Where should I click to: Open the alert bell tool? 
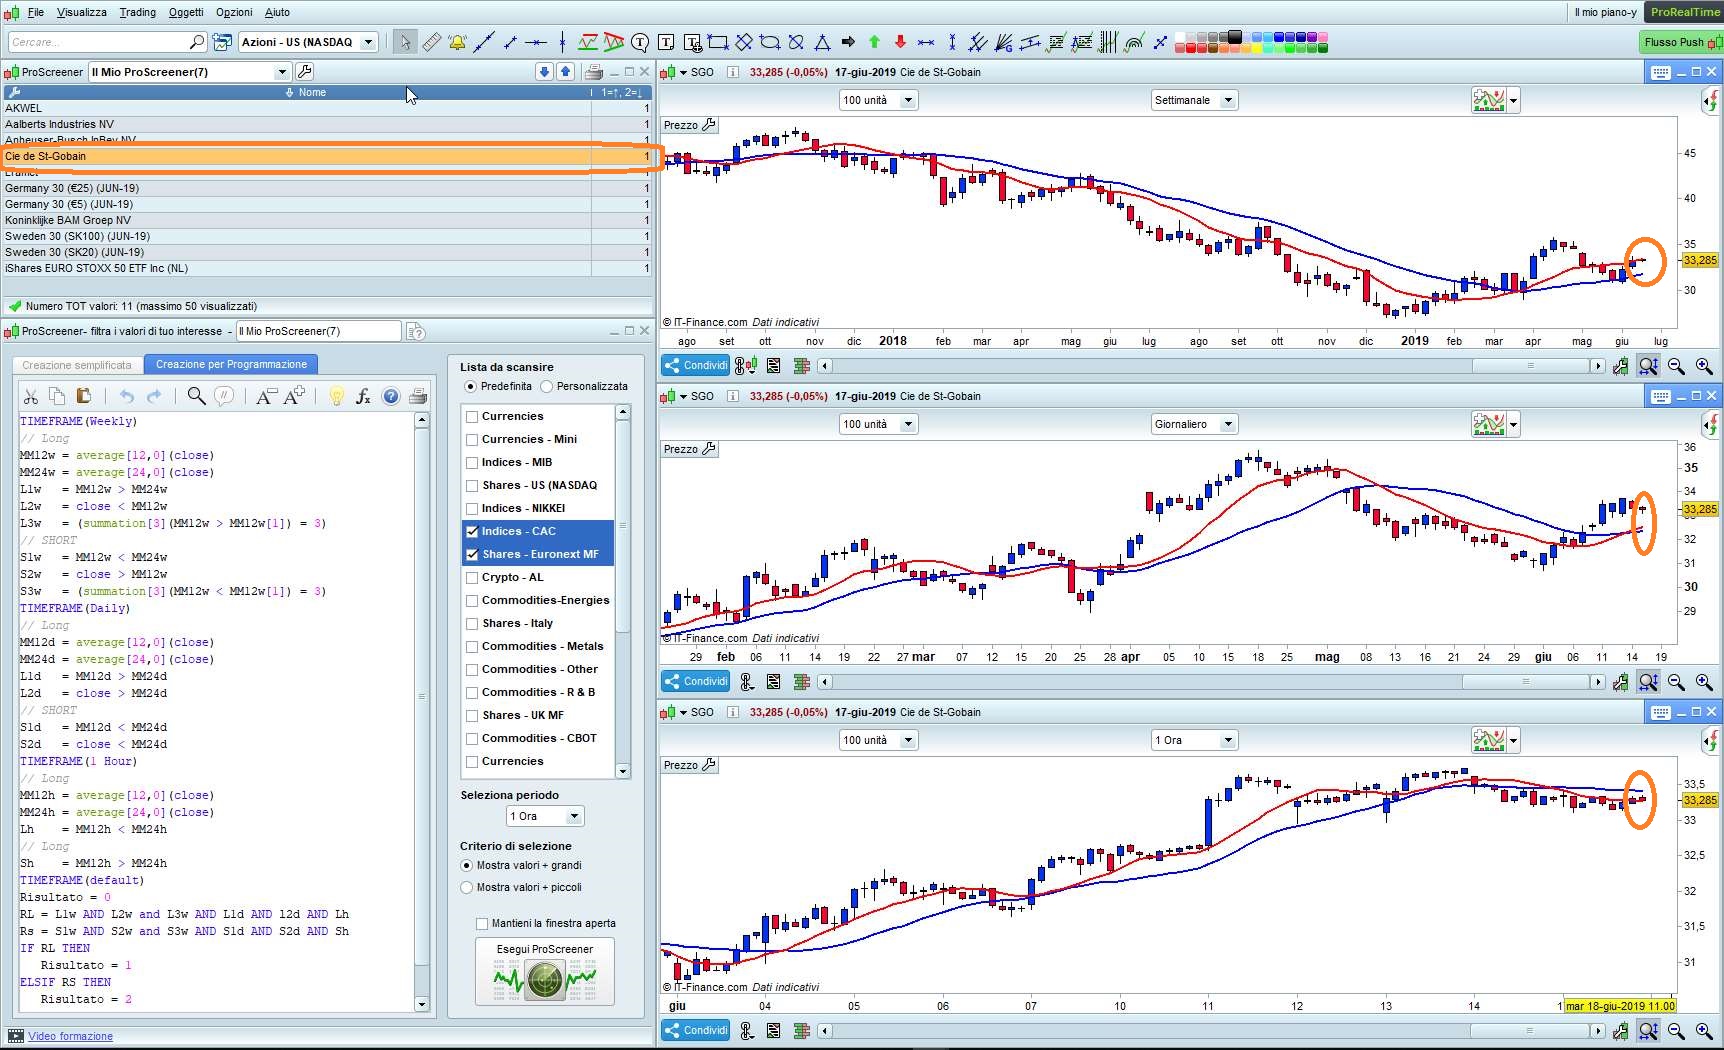click(x=458, y=42)
